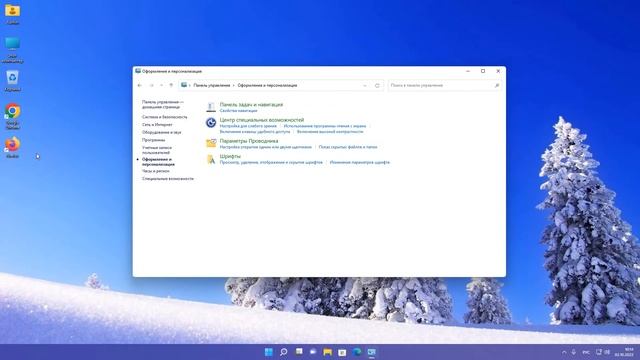Open Task View on the taskbar
The height and width of the screenshot is (360, 640).
click(x=299, y=352)
